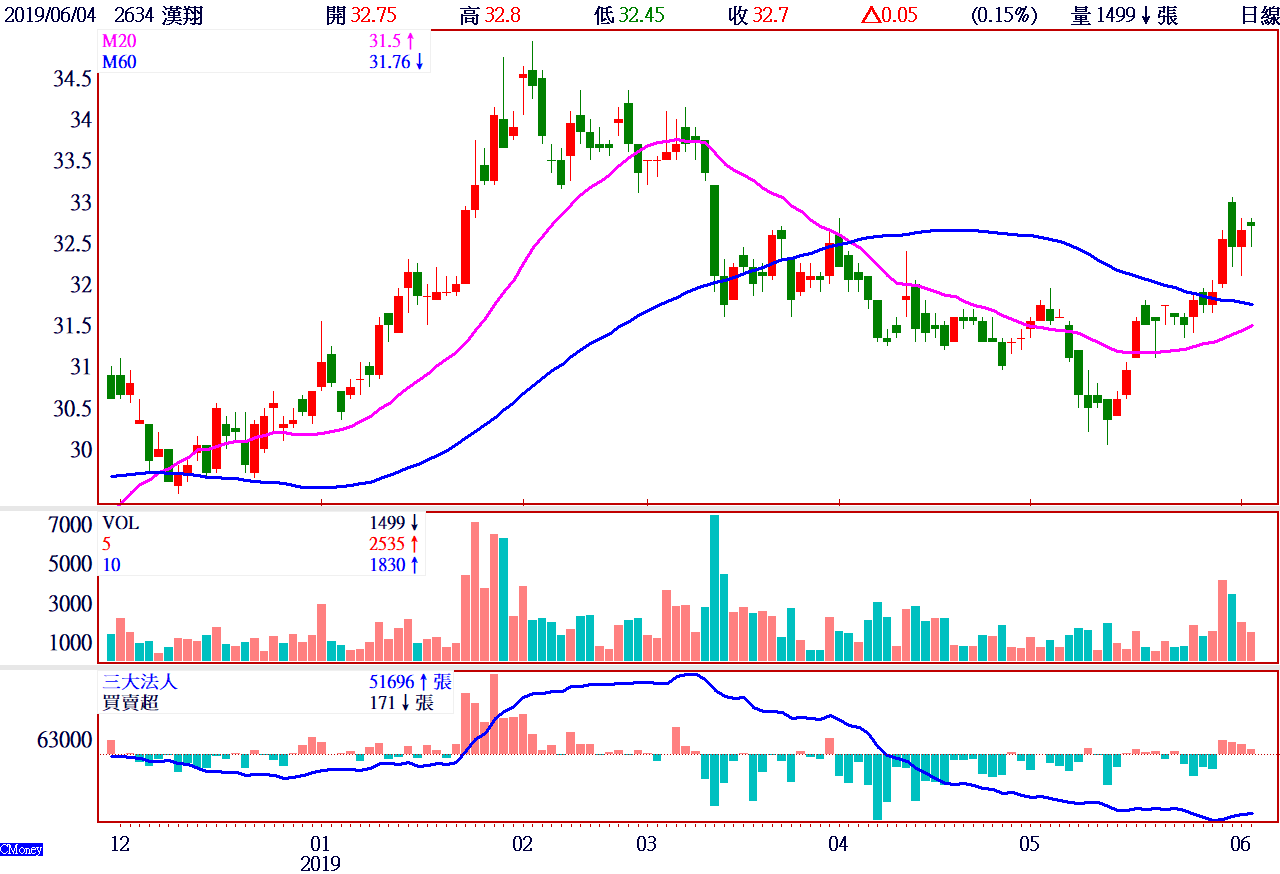This screenshot has height=874, width=1280.
Task: Click the net buy value 171 張
Action: coord(401,703)
